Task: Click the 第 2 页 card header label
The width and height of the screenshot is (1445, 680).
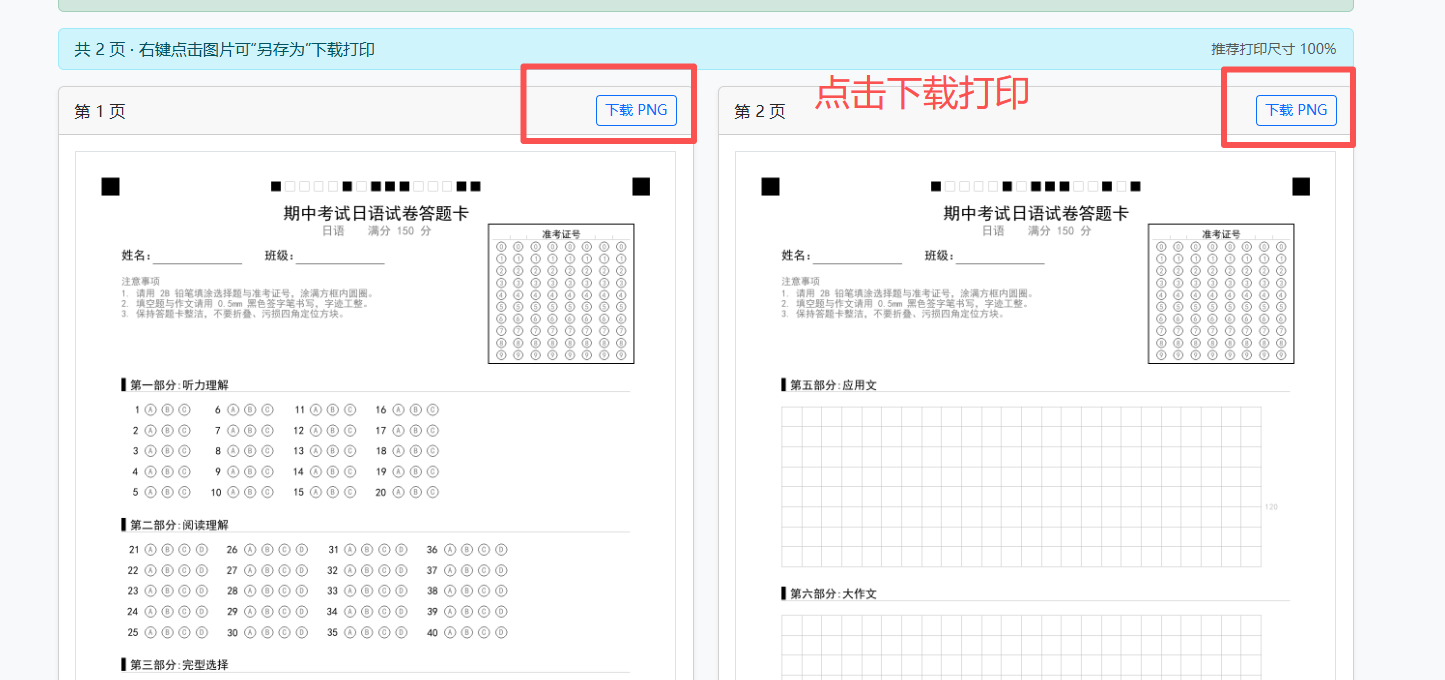Action: 760,111
